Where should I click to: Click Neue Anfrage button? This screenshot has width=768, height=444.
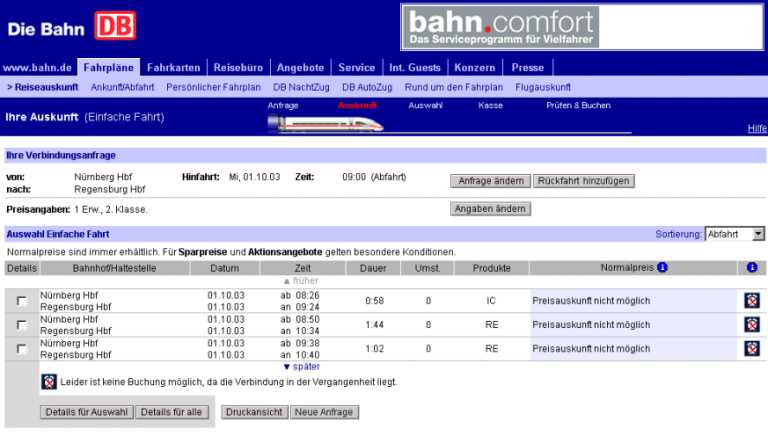[324, 412]
